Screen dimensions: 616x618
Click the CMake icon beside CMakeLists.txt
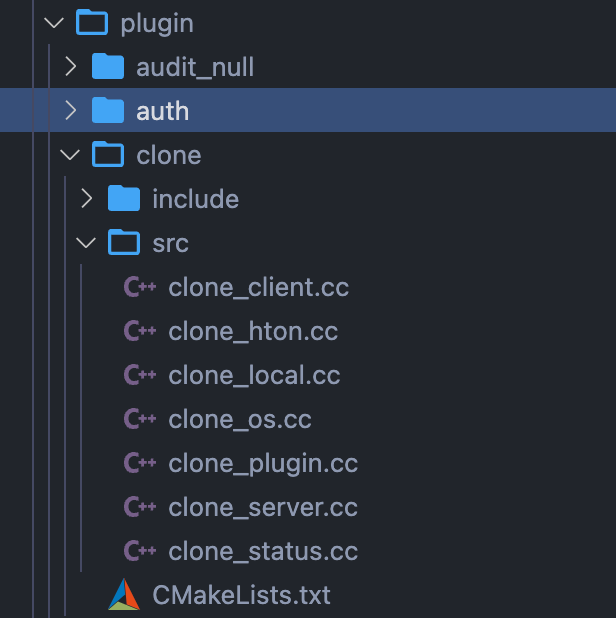124,595
